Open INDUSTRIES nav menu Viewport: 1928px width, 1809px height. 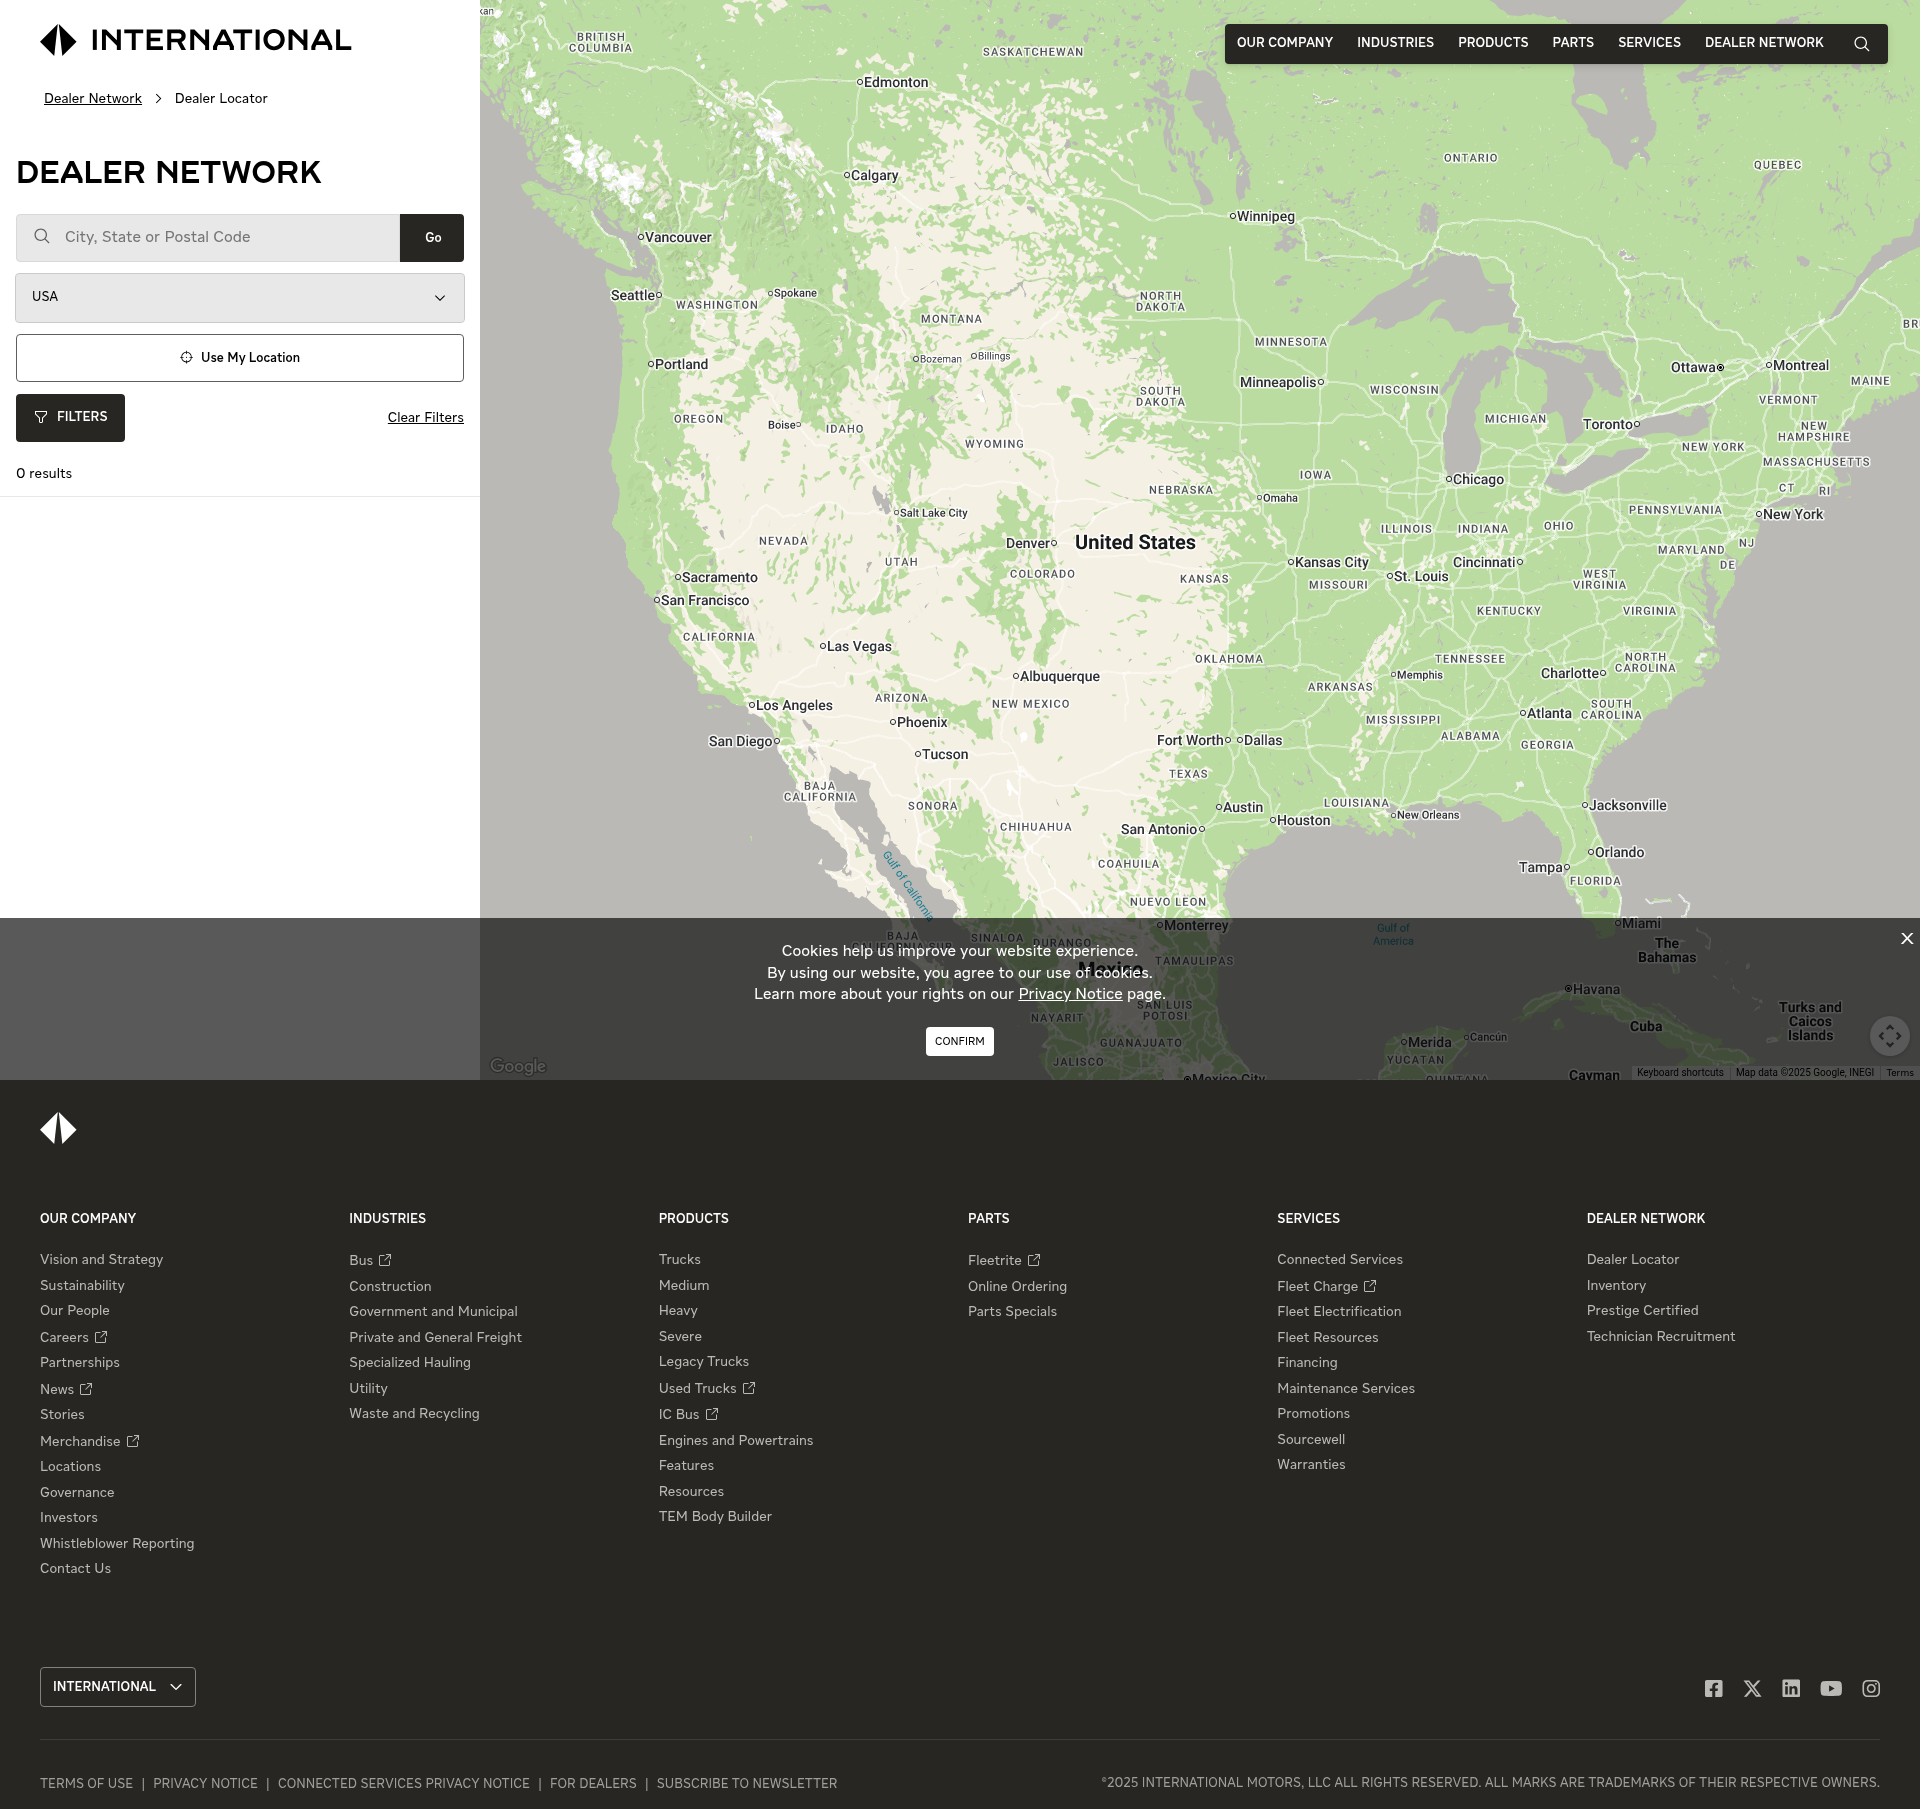[1395, 43]
